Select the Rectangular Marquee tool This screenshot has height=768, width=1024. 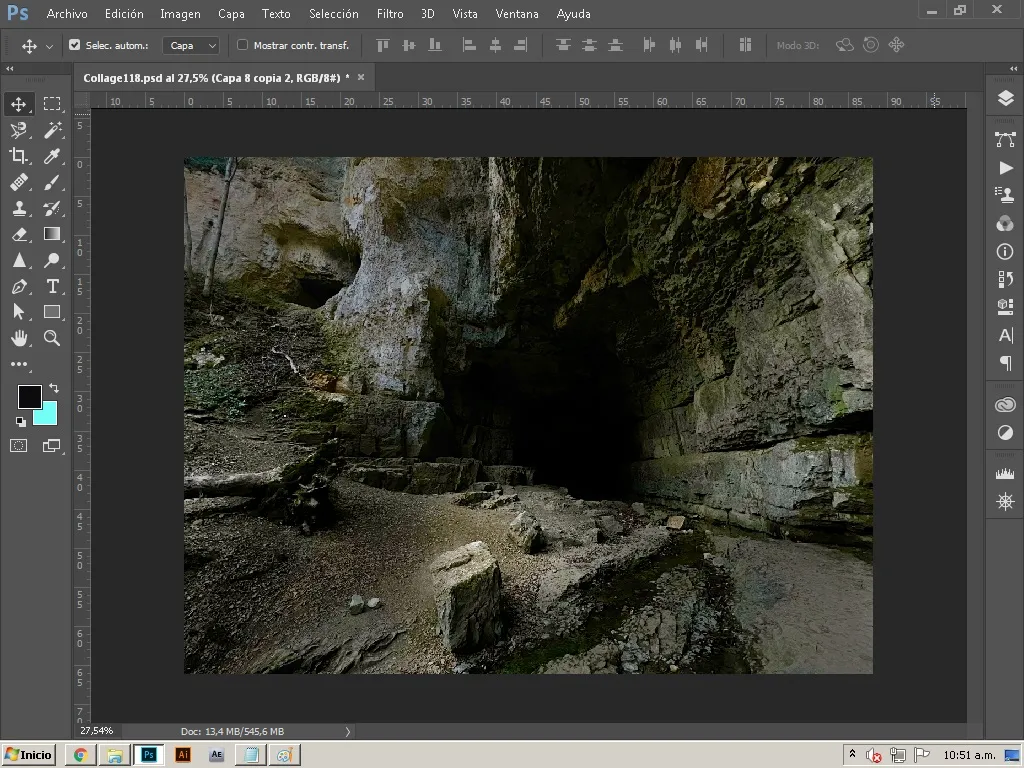tap(52, 104)
